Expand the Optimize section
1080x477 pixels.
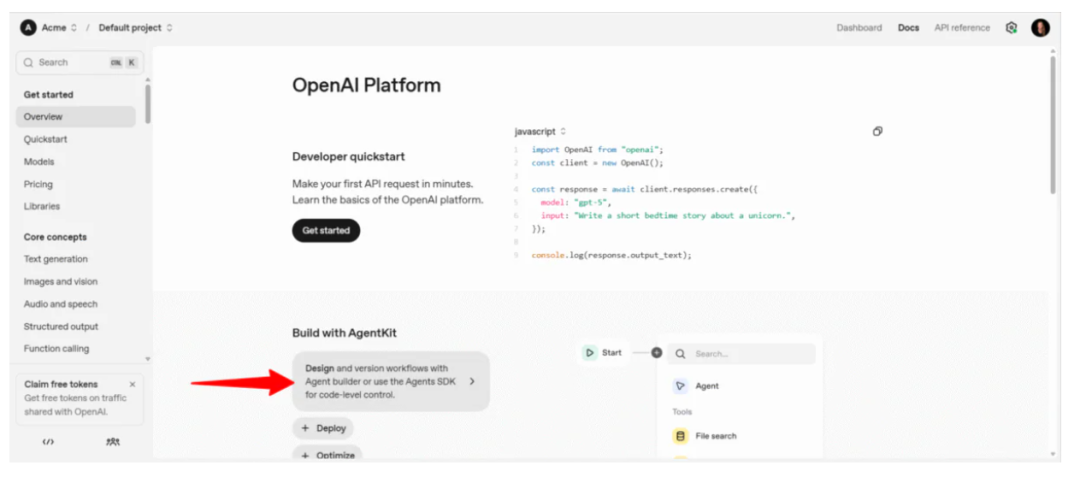click(328, 454)
